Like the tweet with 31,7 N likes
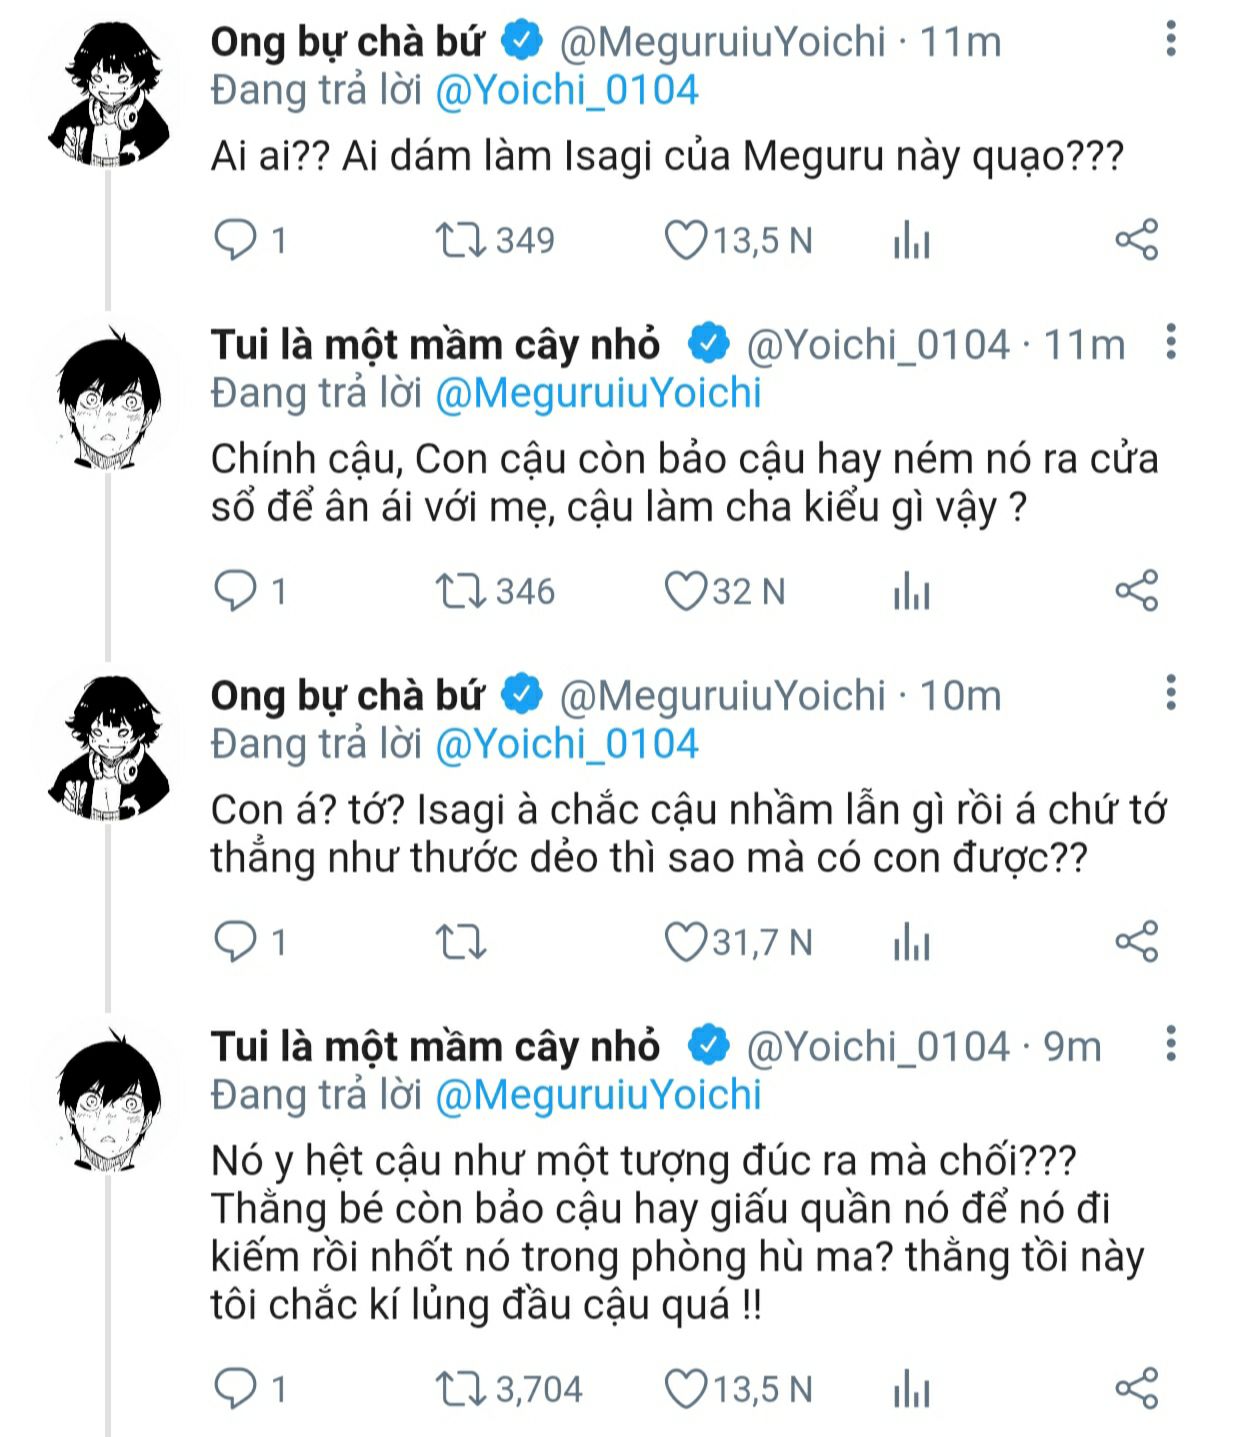 click(686, 943)
